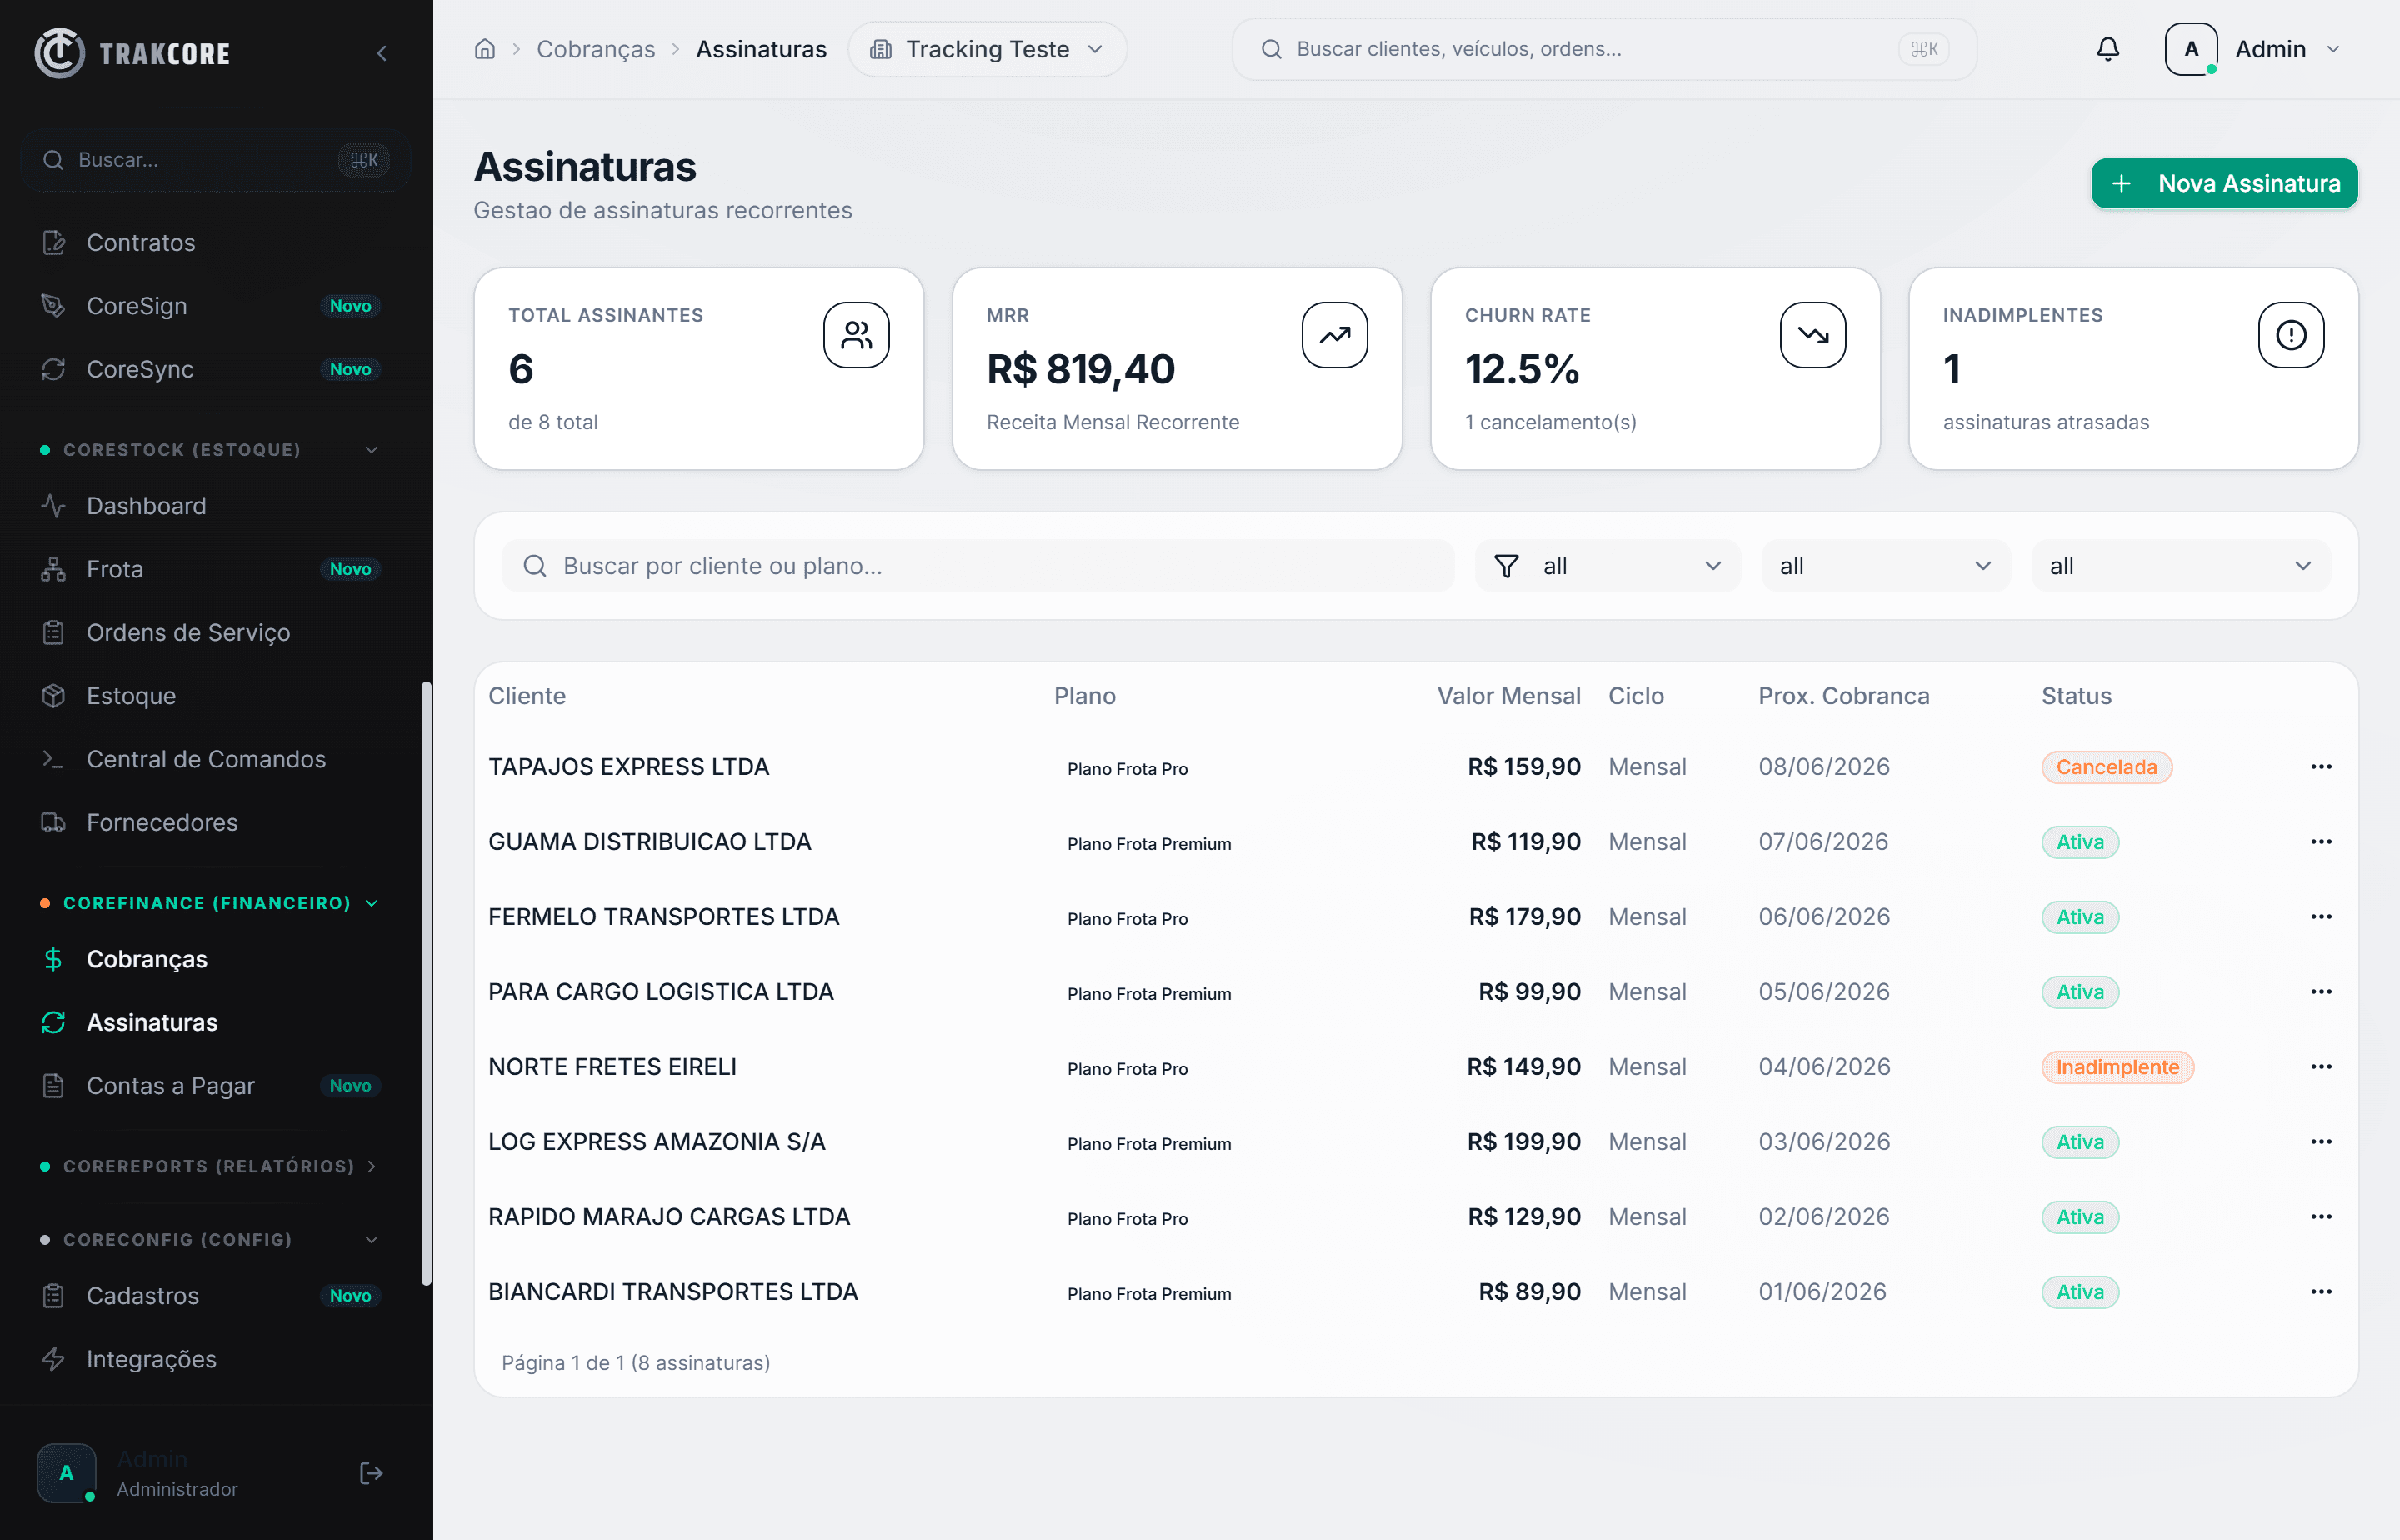2400x1540 pixels.
Task: Click the Estoque box icon
Action: [53, 696]
